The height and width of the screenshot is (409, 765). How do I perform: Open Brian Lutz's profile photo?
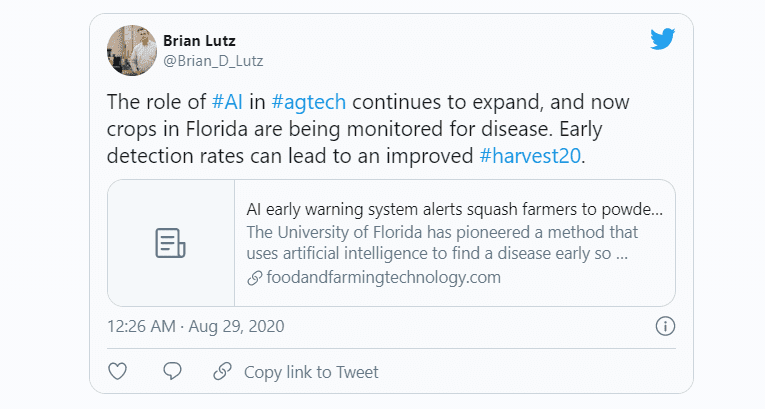point(132,50)
